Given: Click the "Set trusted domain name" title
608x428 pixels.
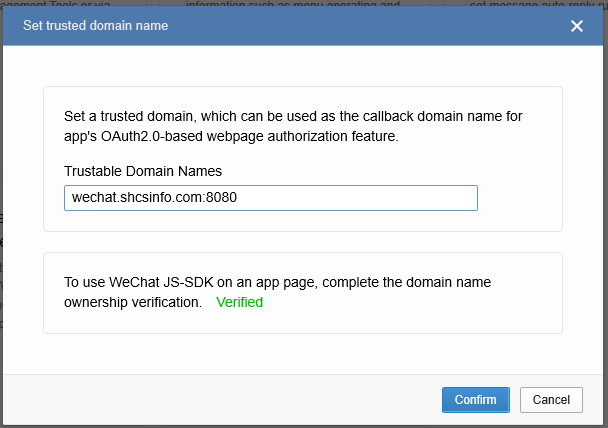Looking at the screenshot, I should tap(95, 26).
